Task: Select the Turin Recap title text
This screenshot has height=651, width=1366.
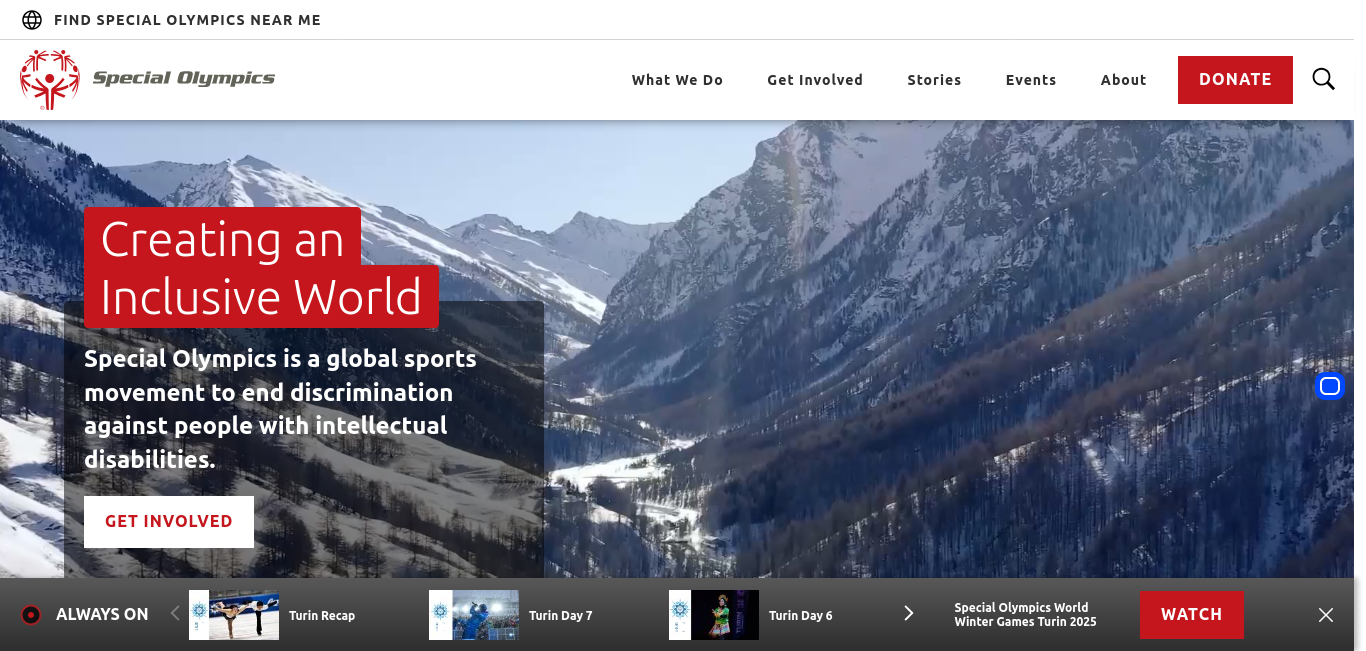Action: (x=322, y=616)
